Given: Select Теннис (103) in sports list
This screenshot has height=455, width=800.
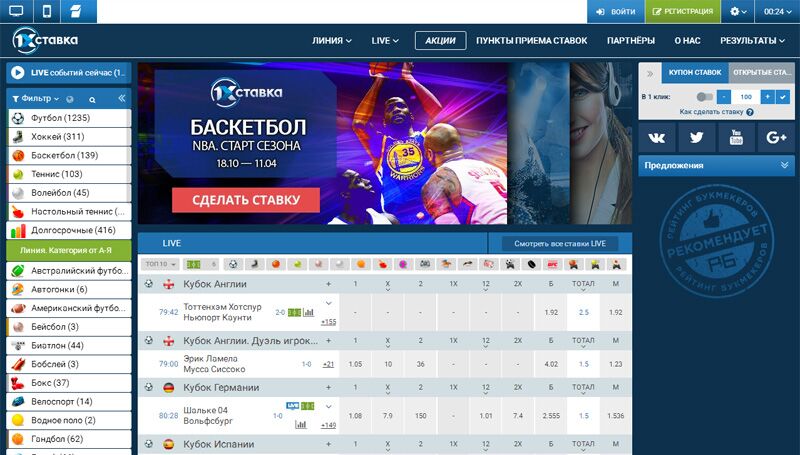Looking at the screenshot, I should tap(69, 174).
